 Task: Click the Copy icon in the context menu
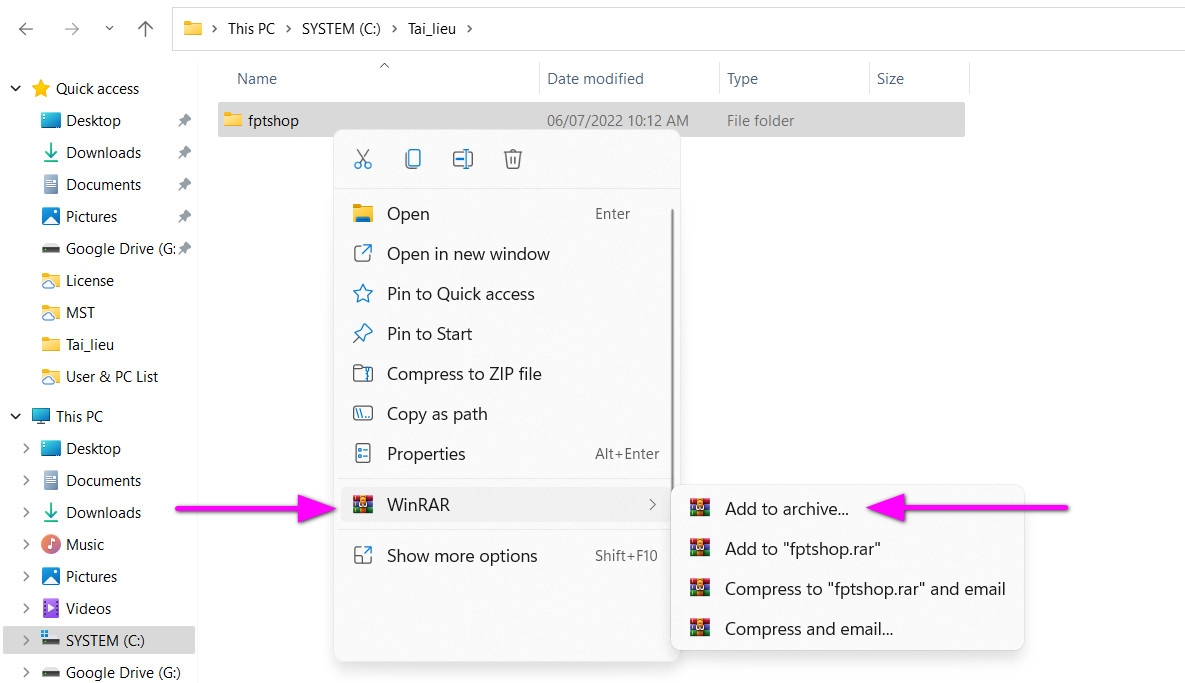tap(413, 158)
